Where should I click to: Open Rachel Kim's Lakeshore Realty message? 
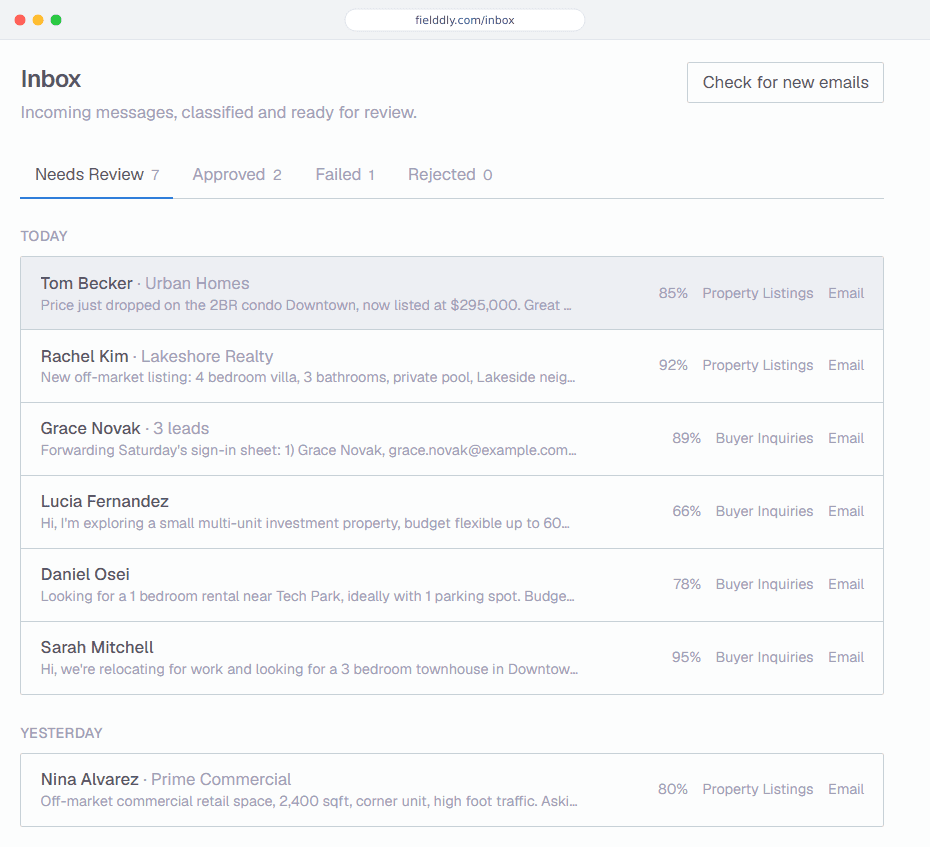coord(452,366)
